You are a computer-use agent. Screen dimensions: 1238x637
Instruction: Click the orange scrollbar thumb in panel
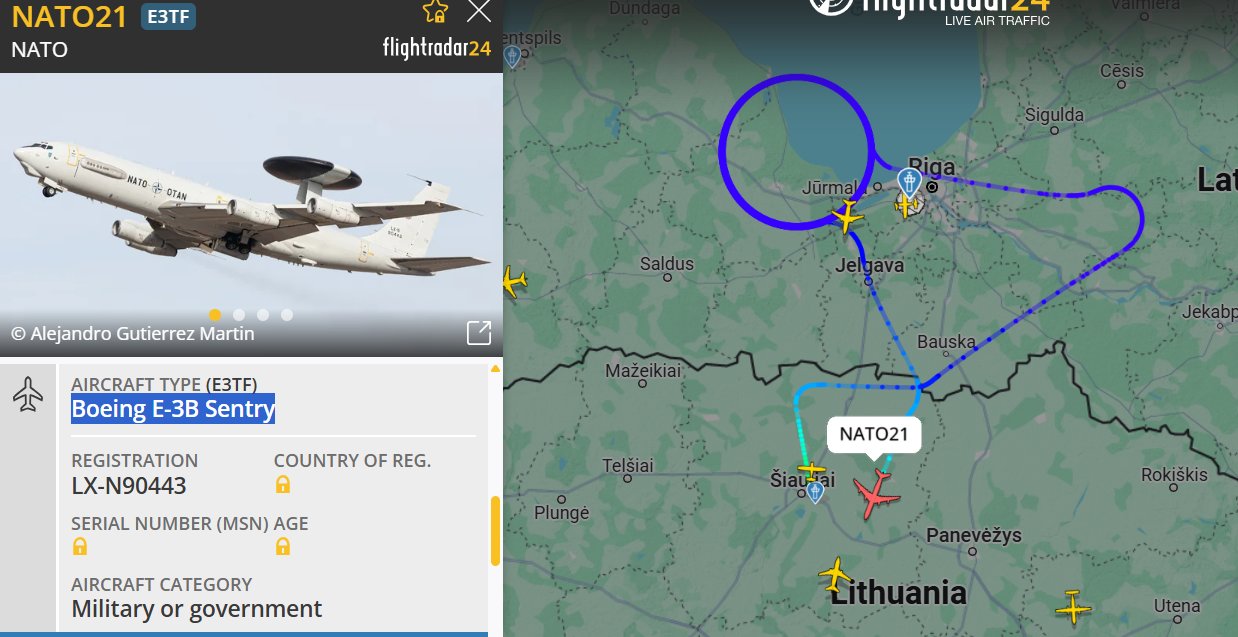494,532
